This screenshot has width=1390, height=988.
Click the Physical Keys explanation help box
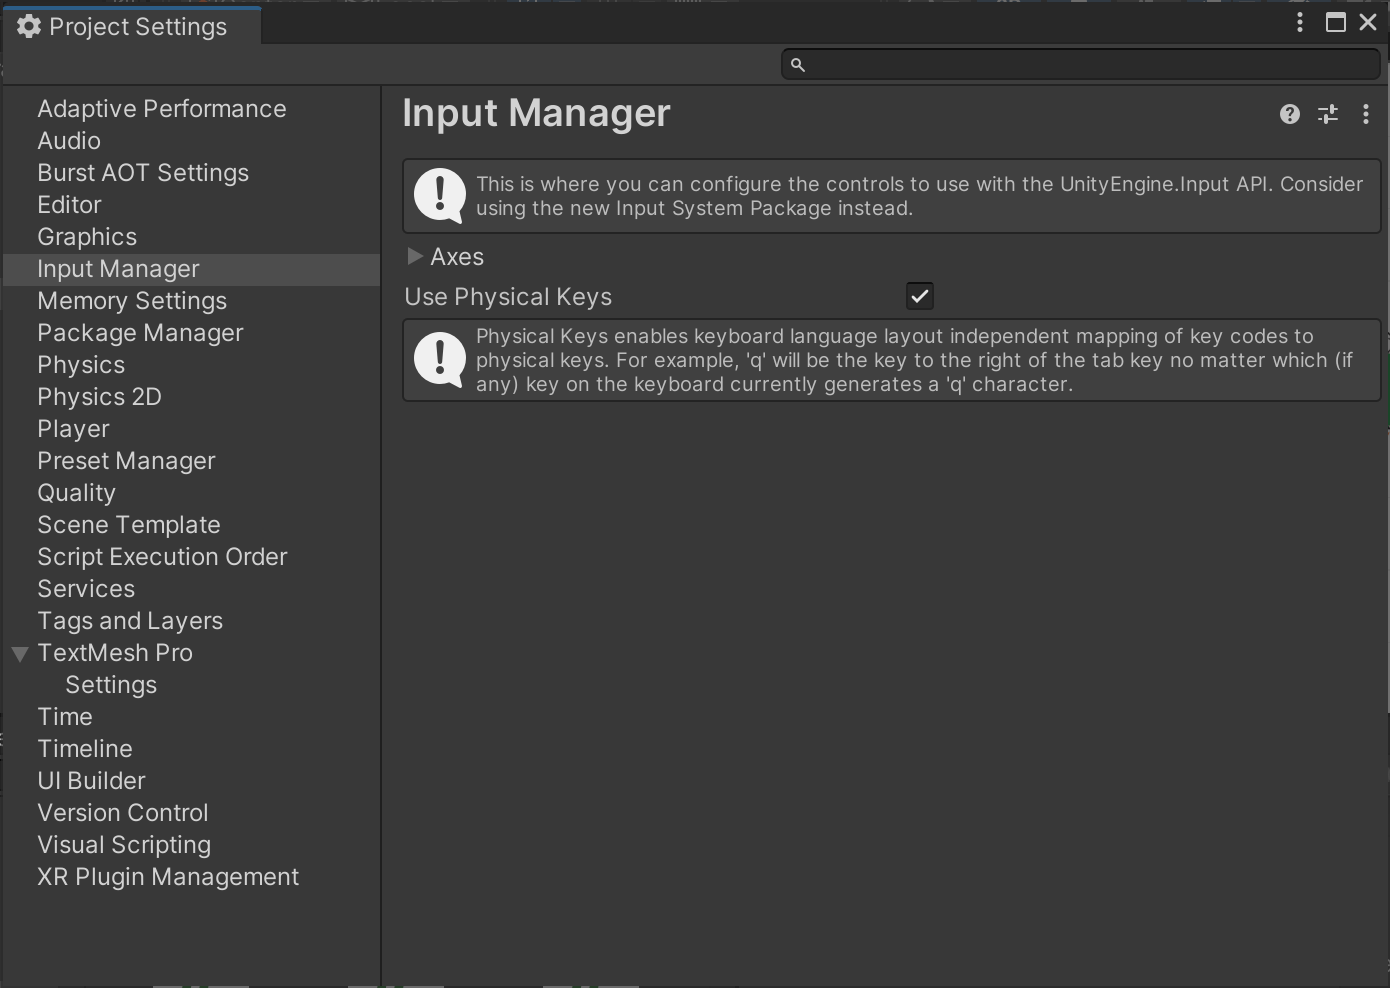tap(892, 360)
